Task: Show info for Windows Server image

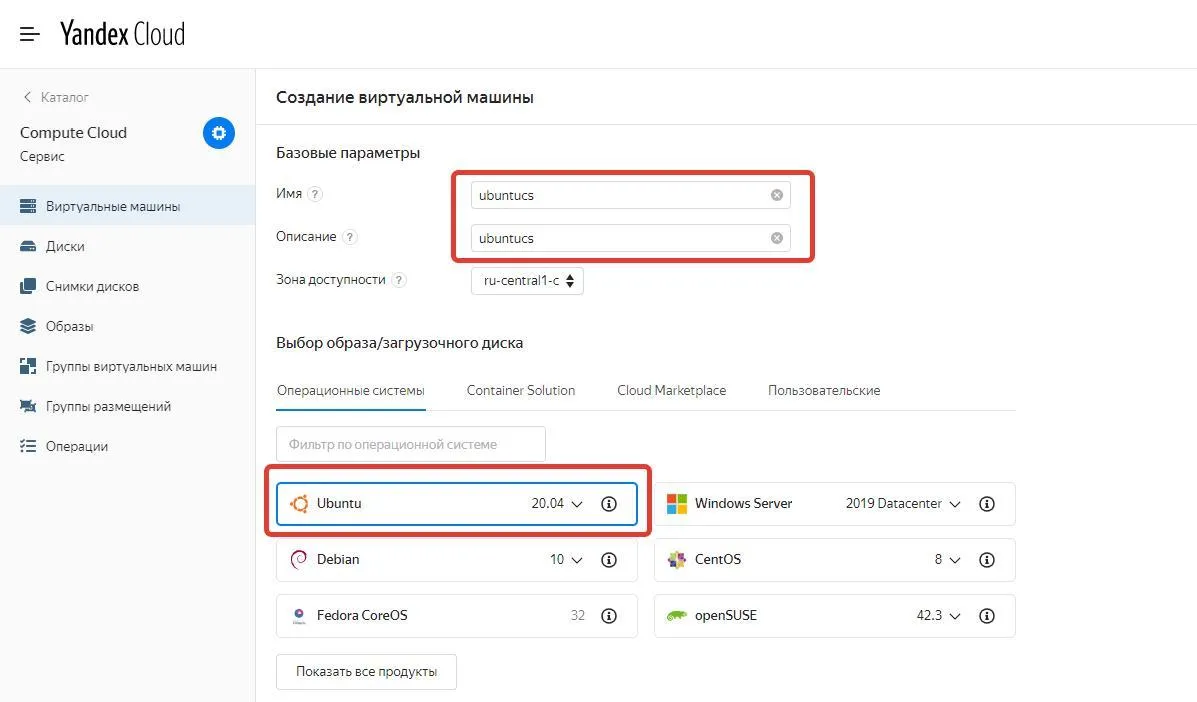Action: click(987, 504)
